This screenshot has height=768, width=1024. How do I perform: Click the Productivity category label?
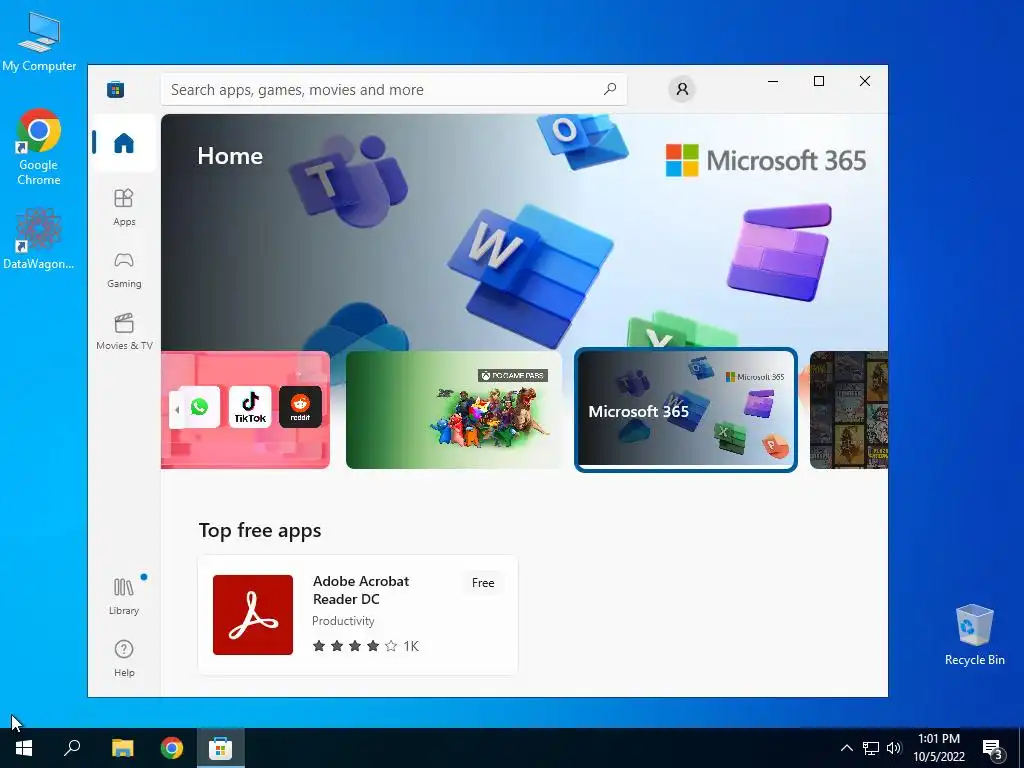[x=344, y=621]
